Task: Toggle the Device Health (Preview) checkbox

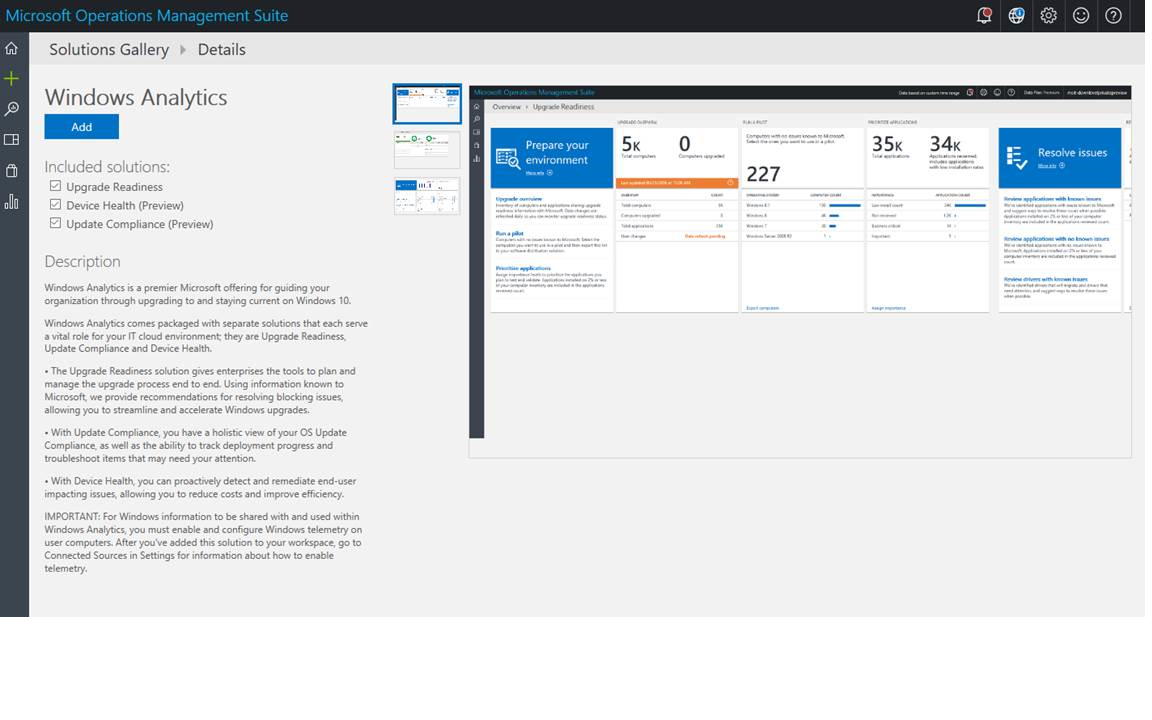Action: click(x=55, y=205)
